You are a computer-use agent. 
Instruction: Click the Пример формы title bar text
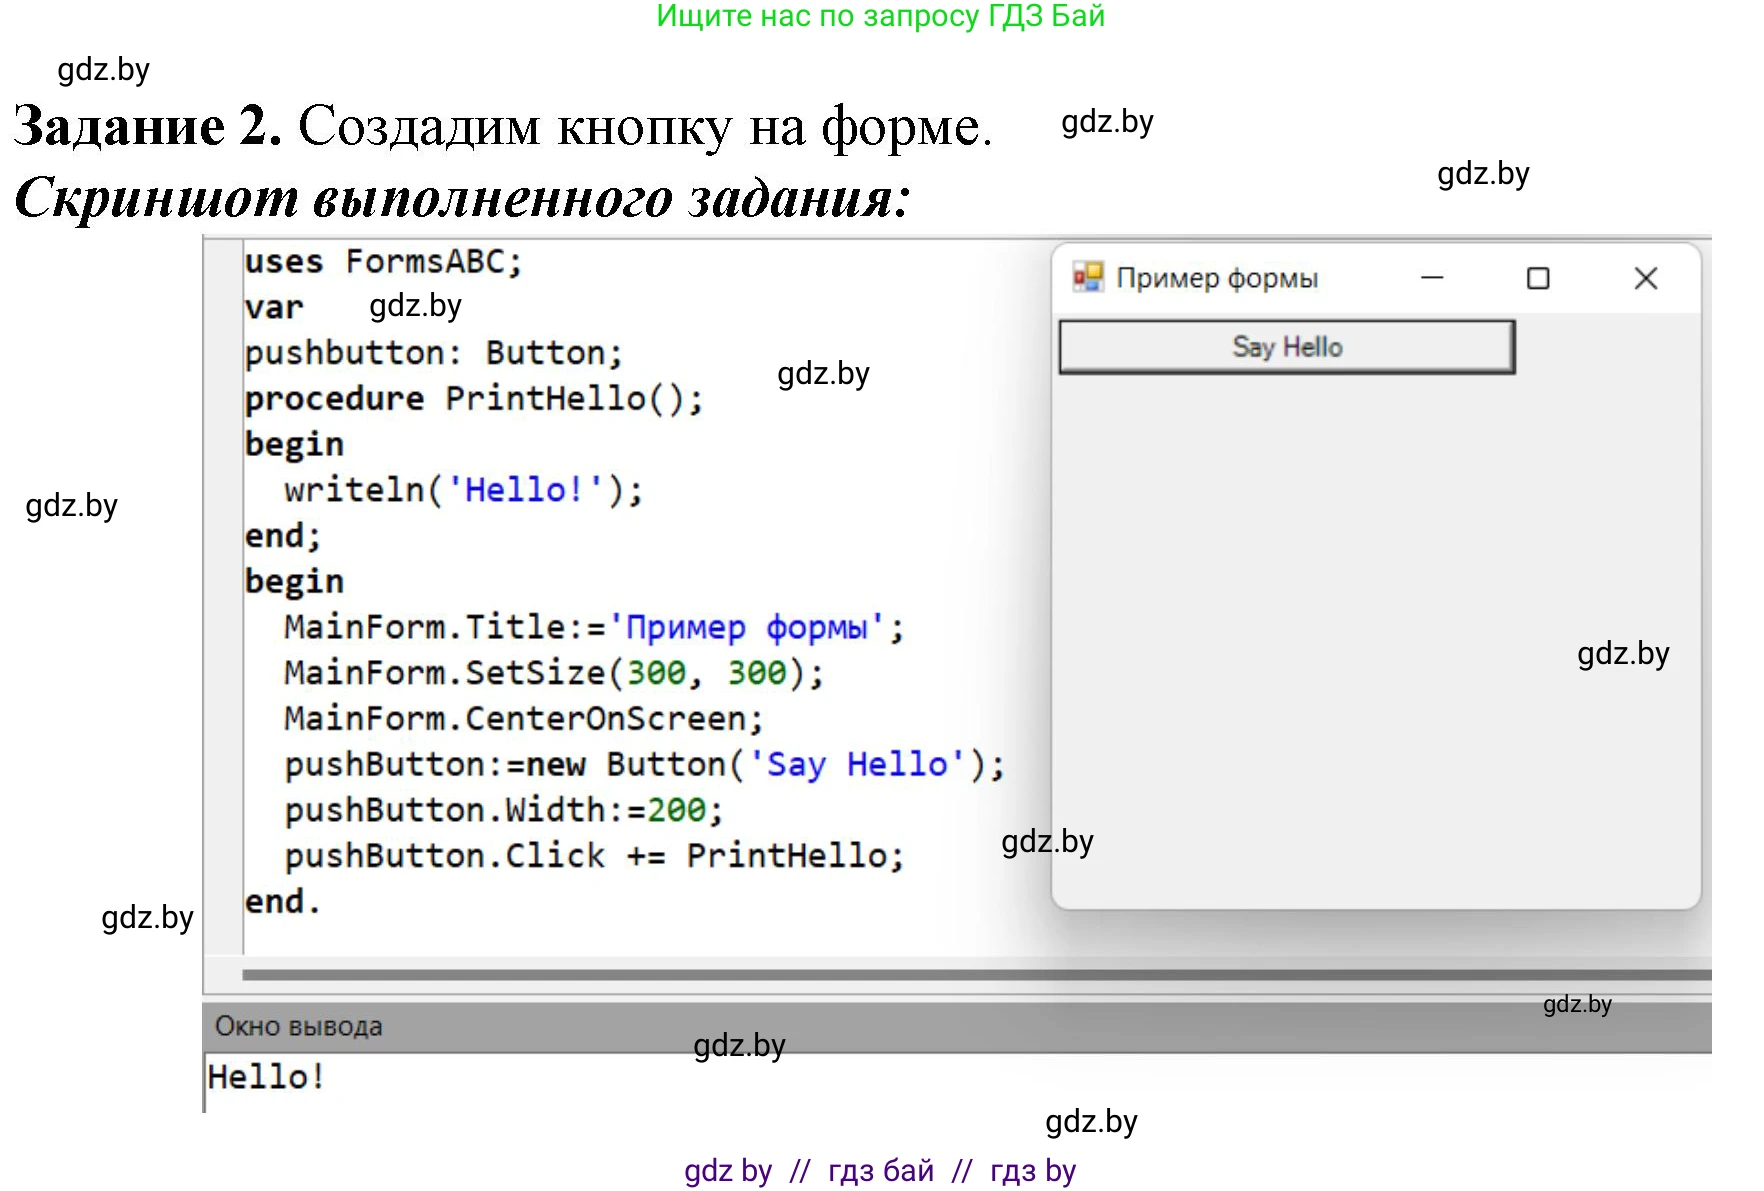tap(1217, 278)
